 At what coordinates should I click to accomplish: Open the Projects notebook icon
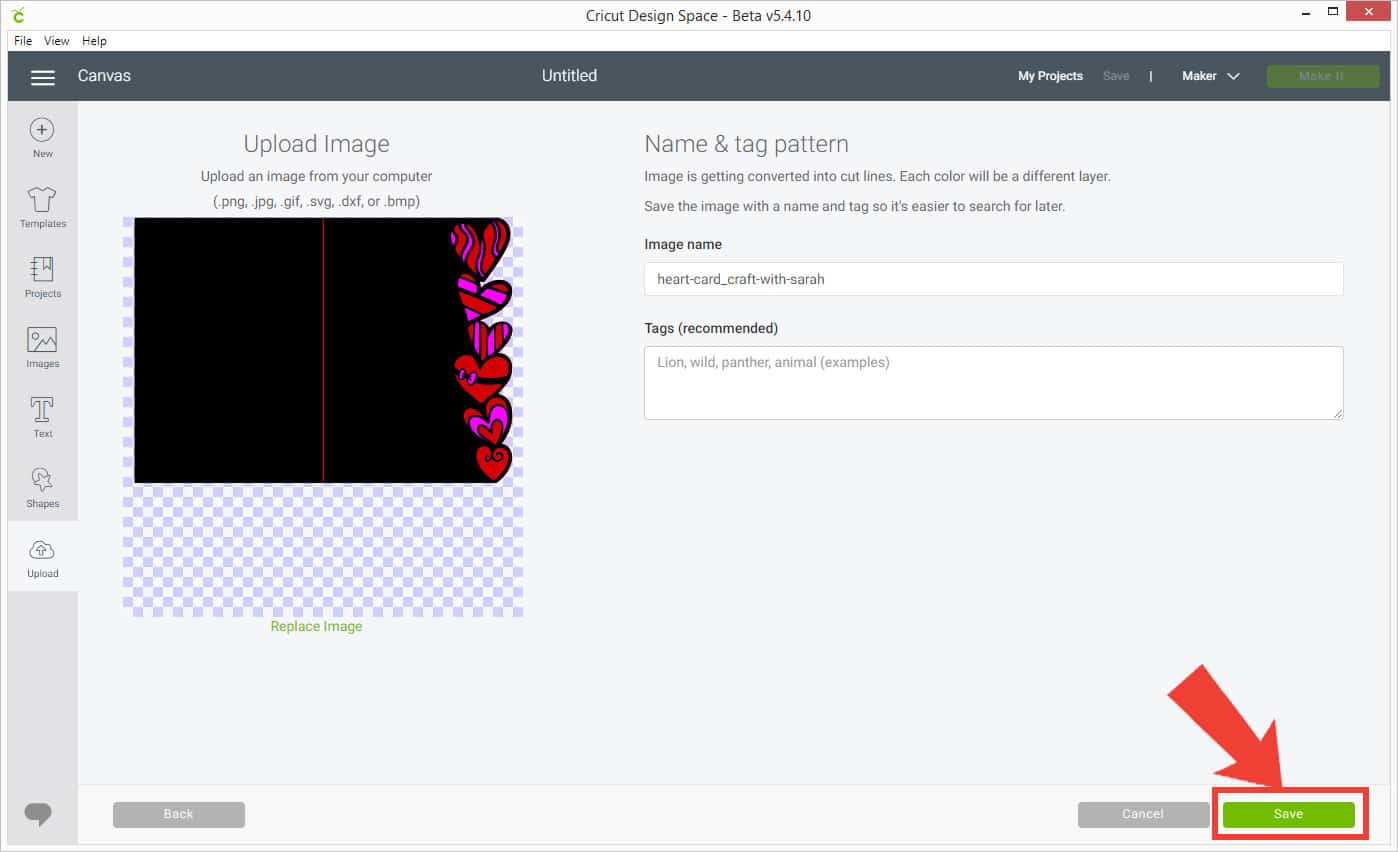point(42,269)
